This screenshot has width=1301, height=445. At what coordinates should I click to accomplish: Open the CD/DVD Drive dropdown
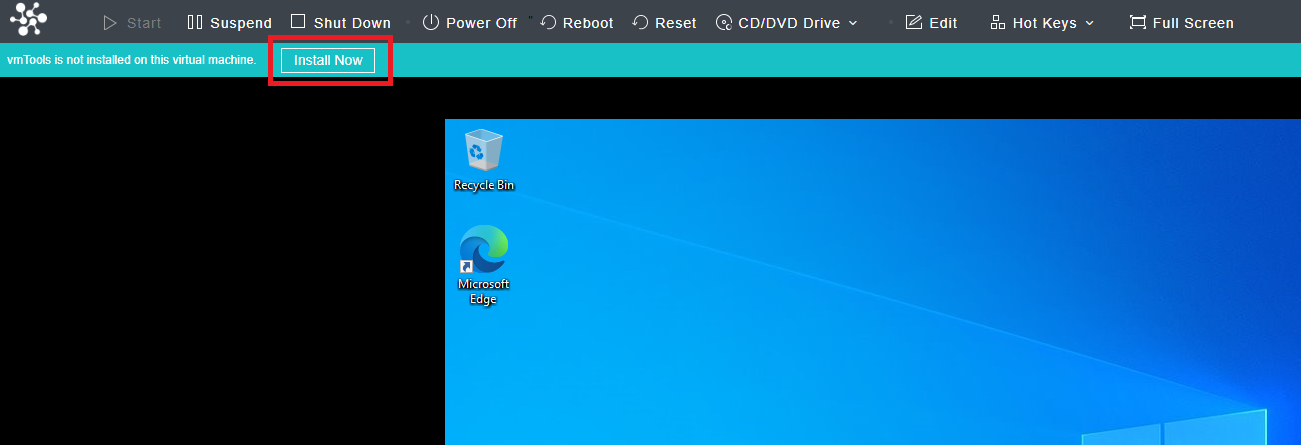tap(787, 22)
